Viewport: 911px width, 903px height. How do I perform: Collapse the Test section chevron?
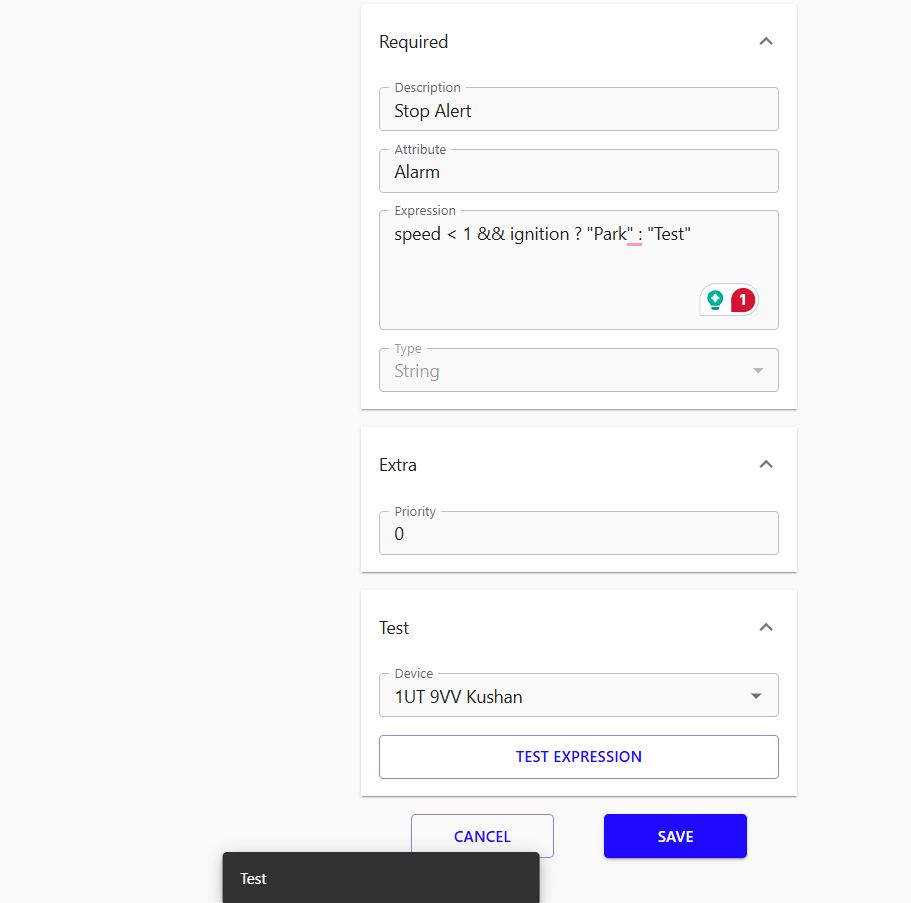point(766,628)
